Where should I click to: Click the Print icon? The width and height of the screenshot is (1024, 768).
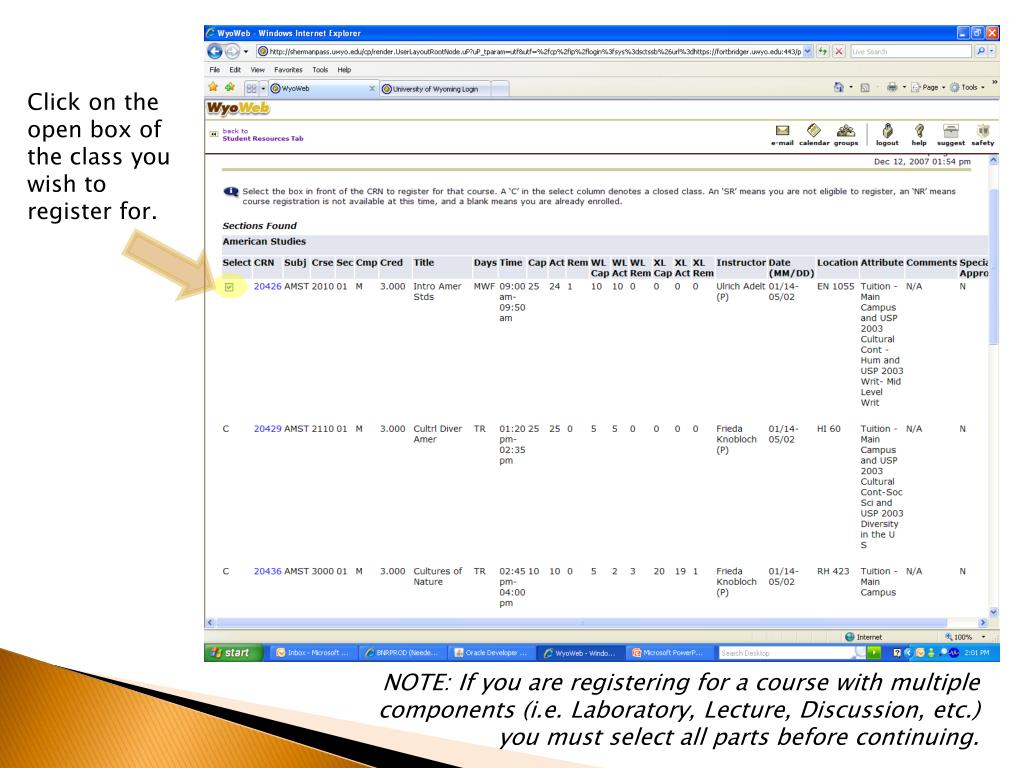[x=892, y=87]
